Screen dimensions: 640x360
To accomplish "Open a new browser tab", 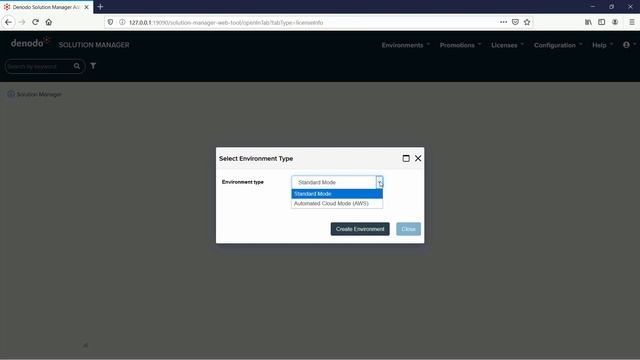I will point(100,7).
